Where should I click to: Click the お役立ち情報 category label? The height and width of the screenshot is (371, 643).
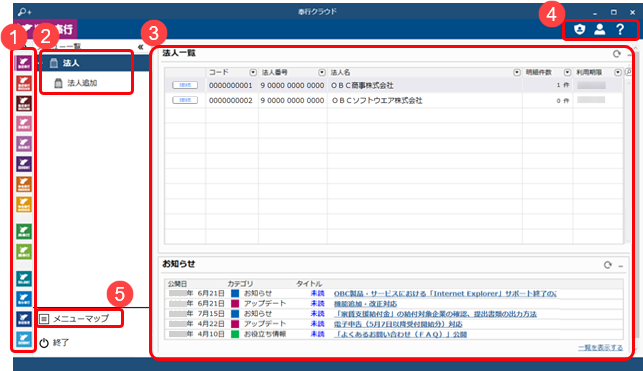264,335
